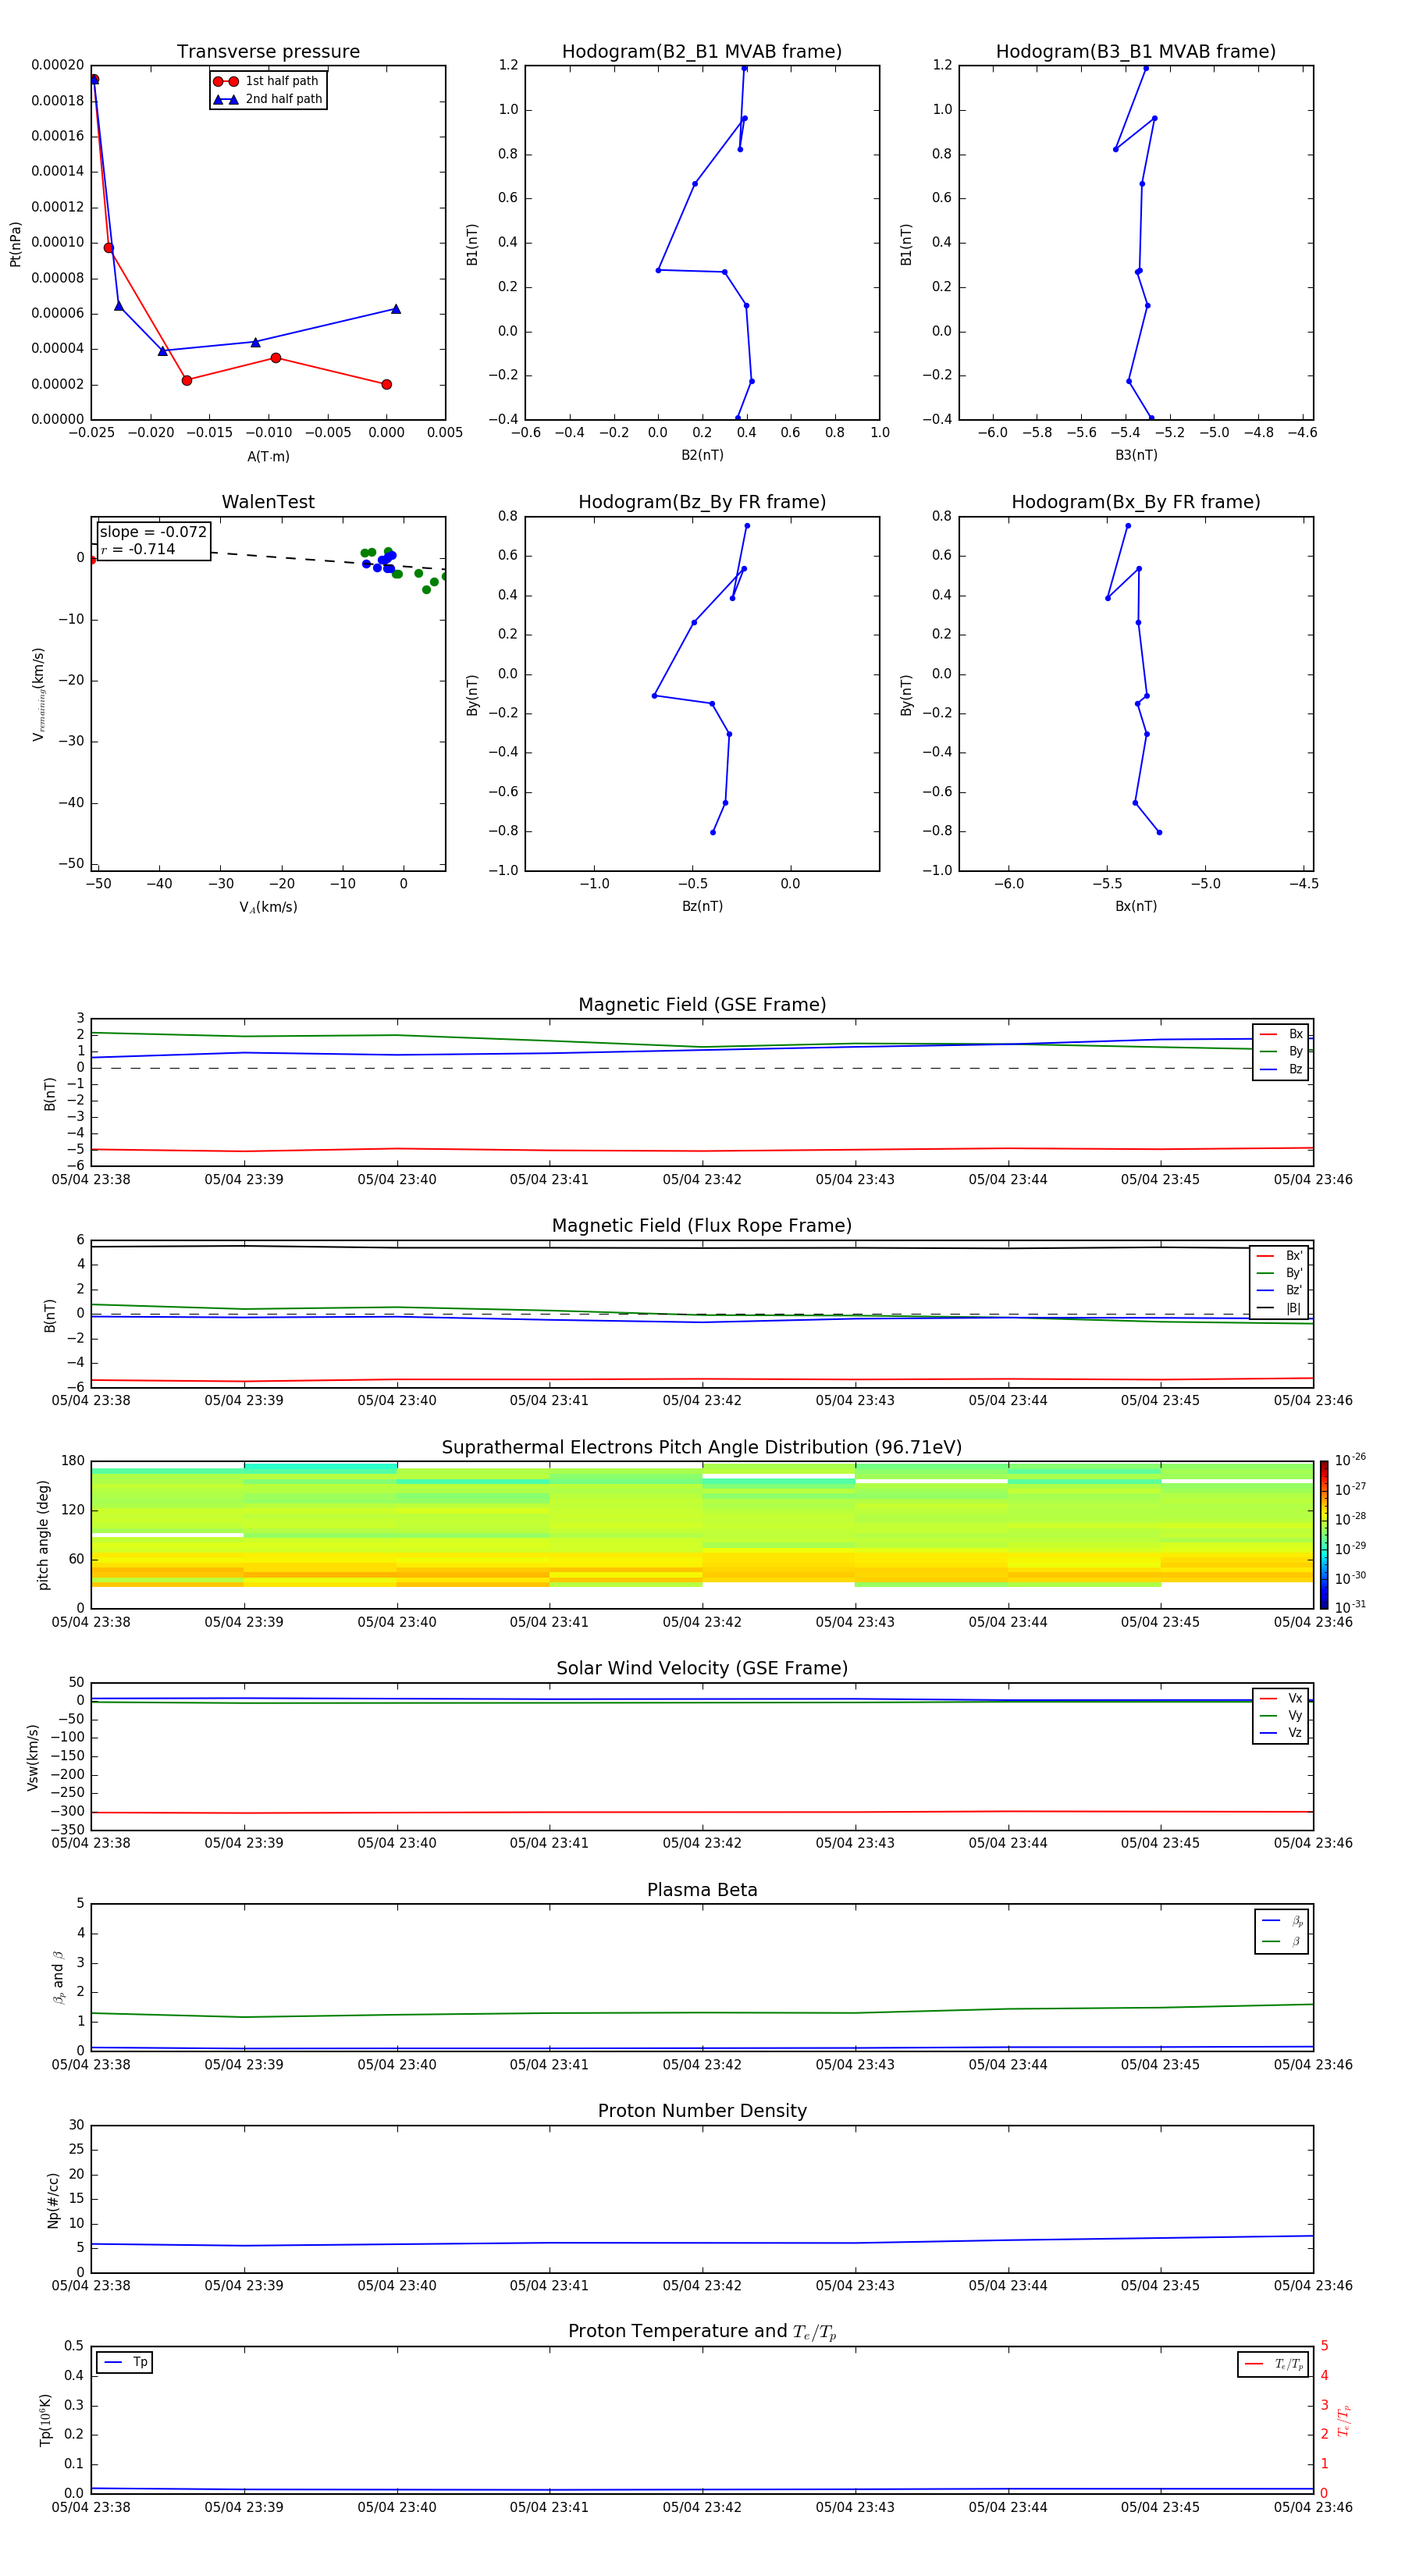Click red 'Te/Tp' right axis label
This screenshot has height=2576, width=1405.
click(x=1343, y=2421)
